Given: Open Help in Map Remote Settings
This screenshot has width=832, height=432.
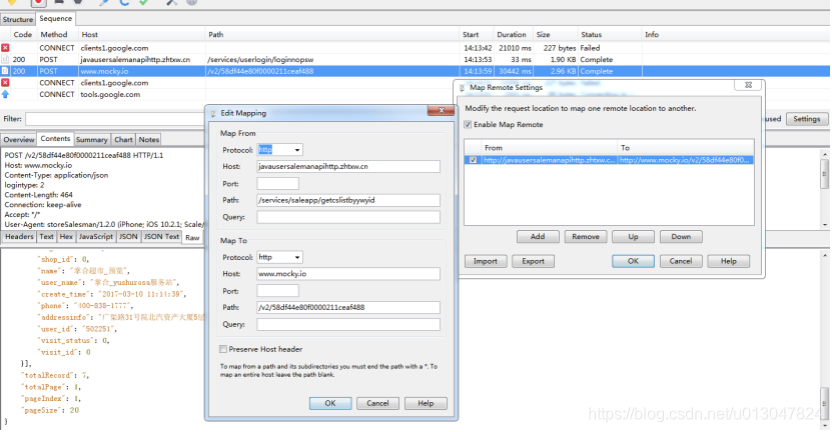Looking at the screenshot, I should 729,261.
